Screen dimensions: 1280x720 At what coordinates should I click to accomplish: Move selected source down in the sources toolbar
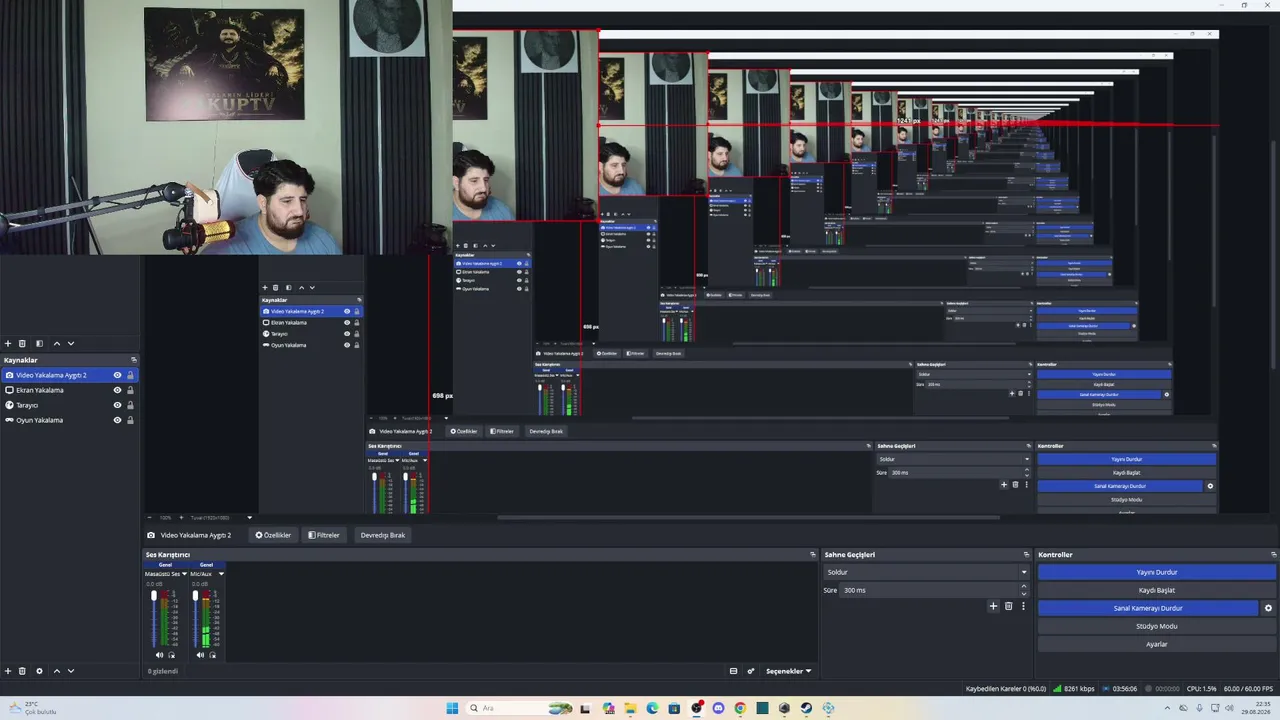tap(71, 671)
